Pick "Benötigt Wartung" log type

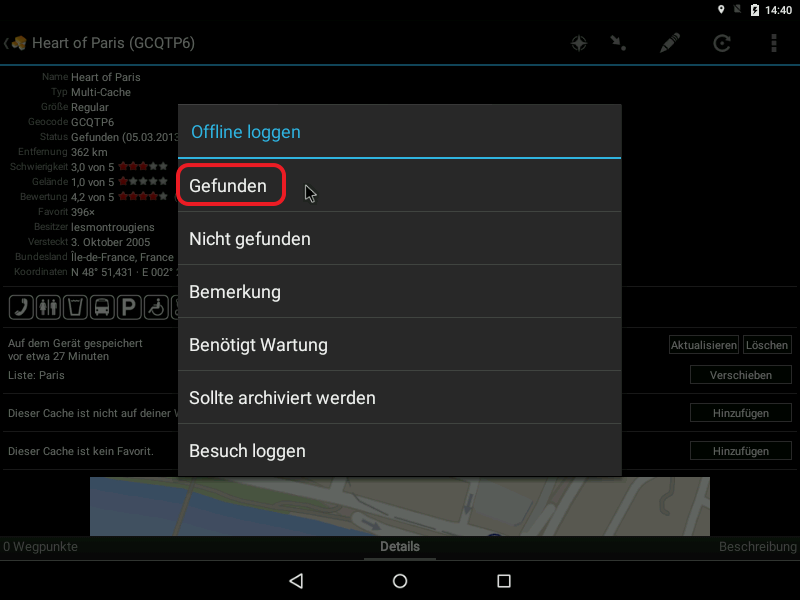[258, 345]
